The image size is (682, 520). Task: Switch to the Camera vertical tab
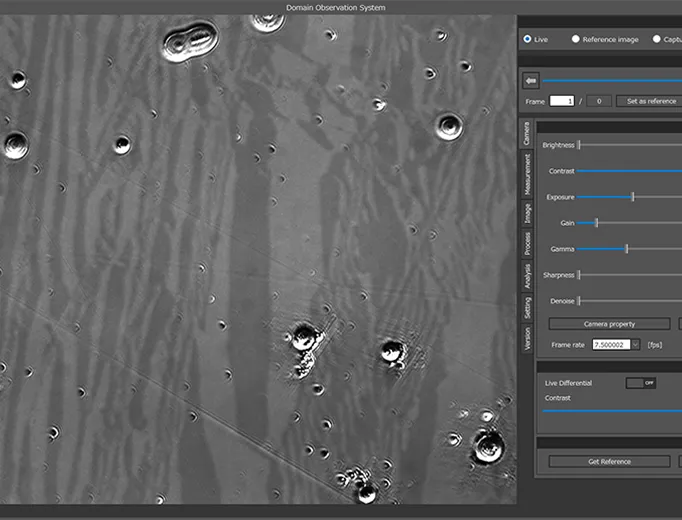527,135
